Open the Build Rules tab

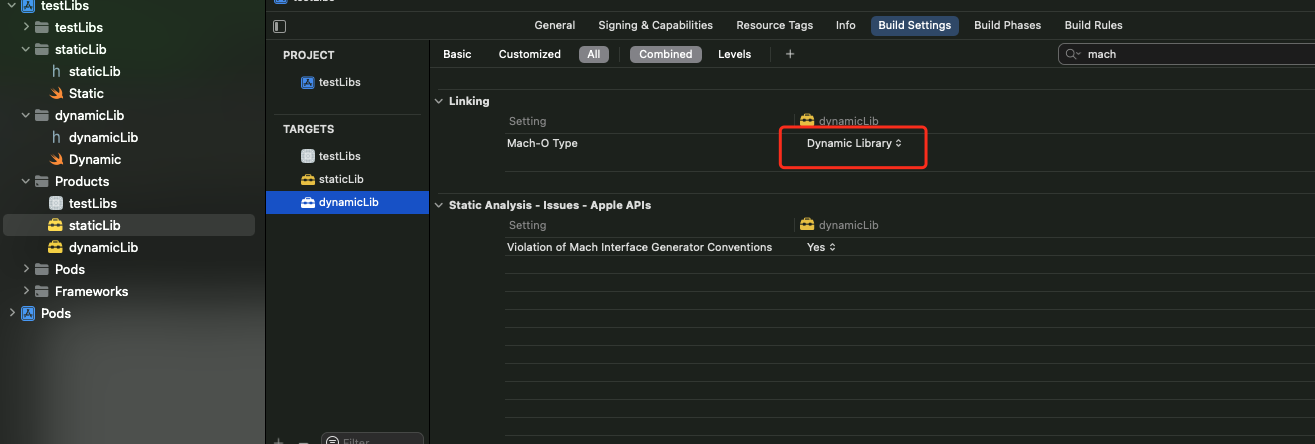(1094, 25)
